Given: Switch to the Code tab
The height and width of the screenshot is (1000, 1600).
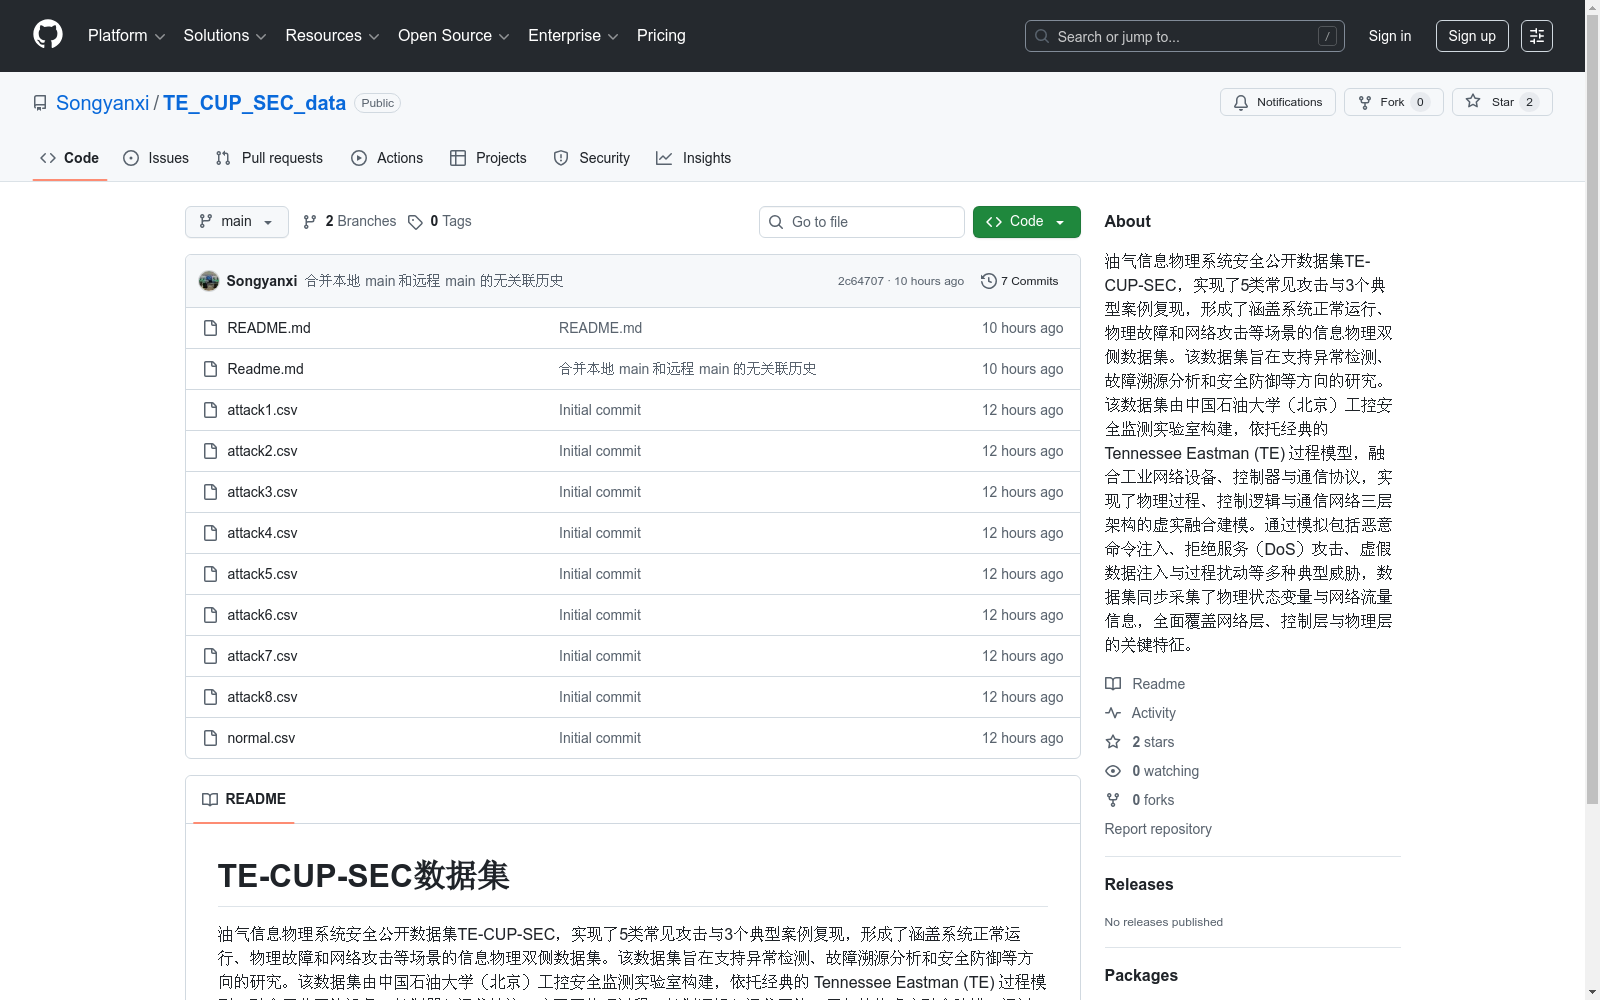Looking at the screenshot, I should 70,158.
